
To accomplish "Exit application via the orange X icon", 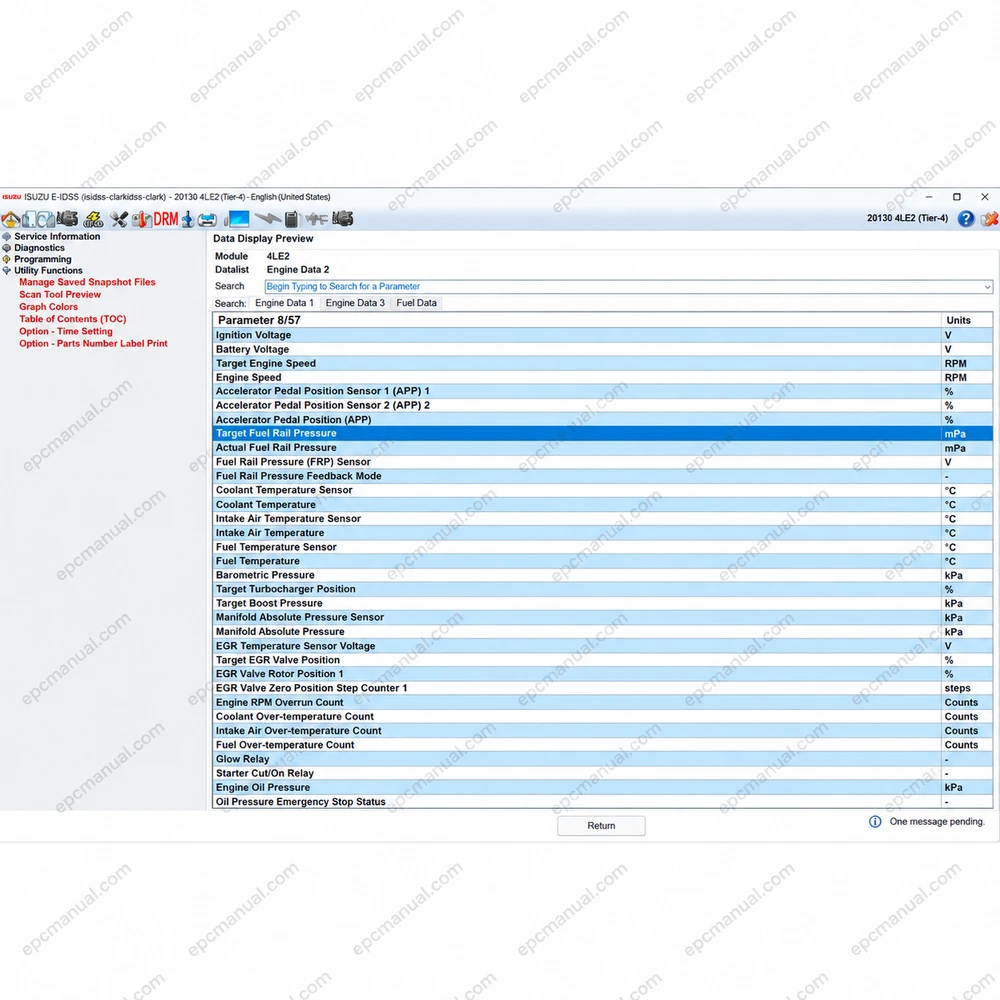I will (990, 219).
